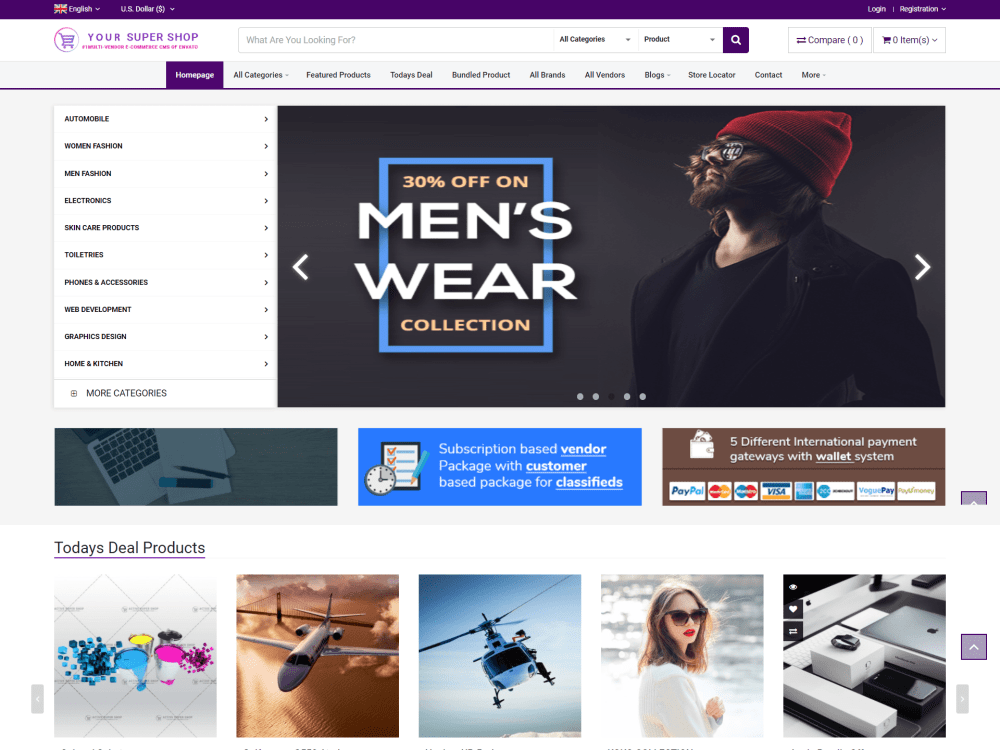
Task: Open All Brands menu item
Action: click(547, 75)
